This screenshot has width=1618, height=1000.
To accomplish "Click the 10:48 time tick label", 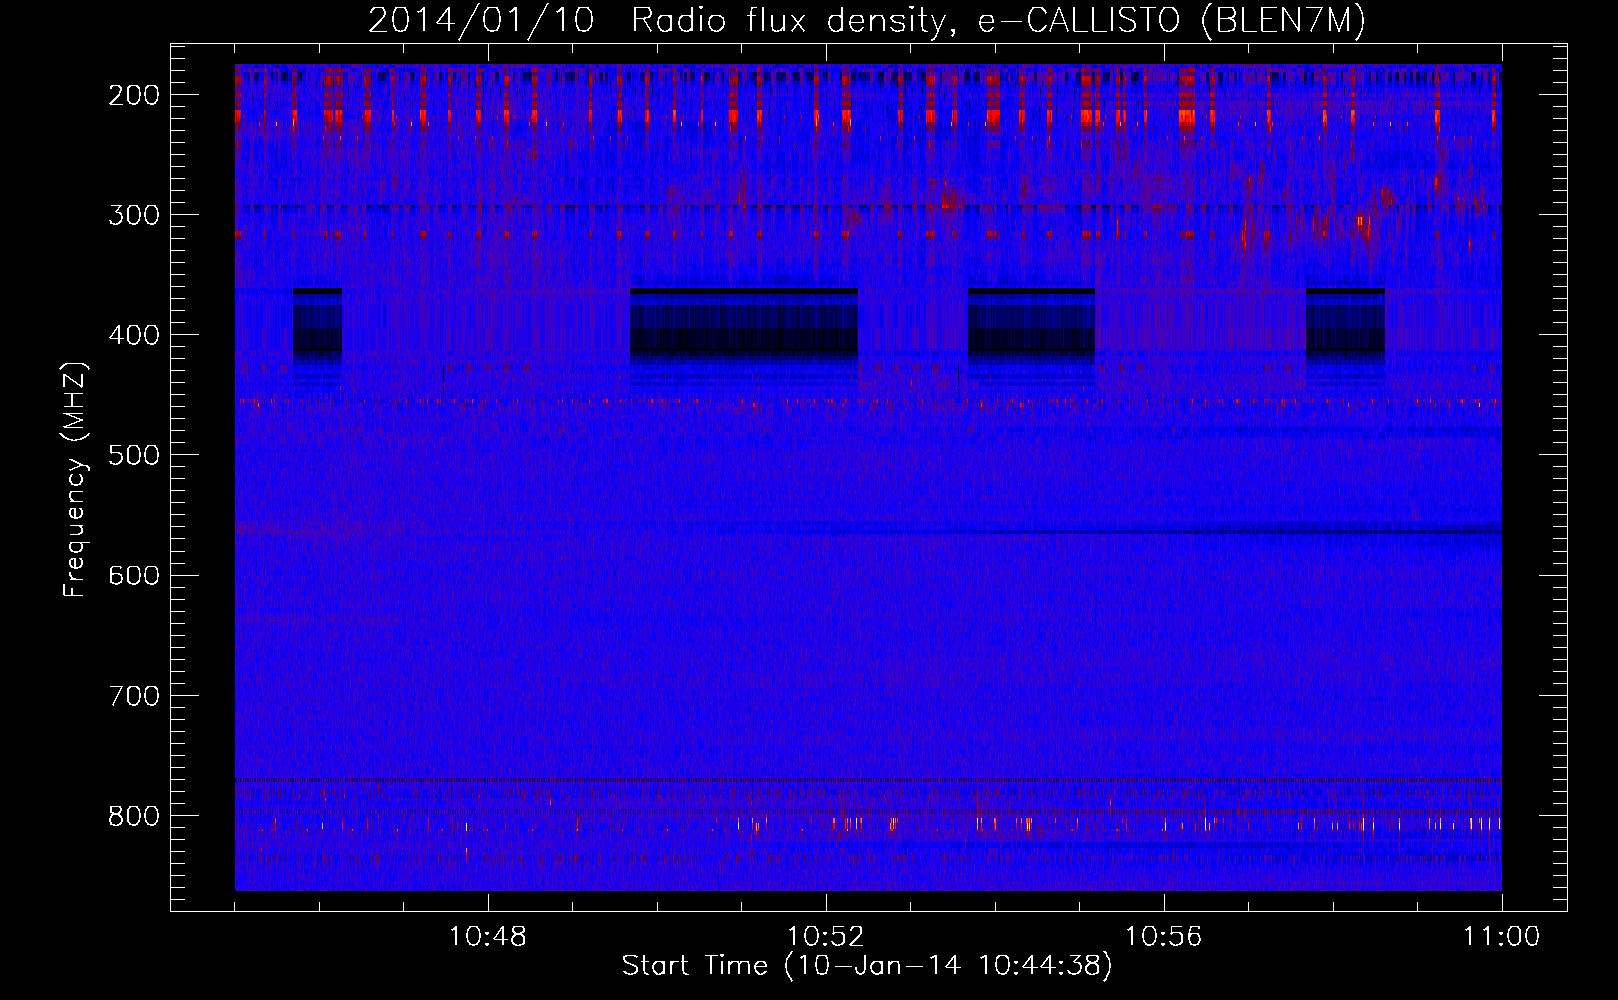I will [x=488, y=937].
